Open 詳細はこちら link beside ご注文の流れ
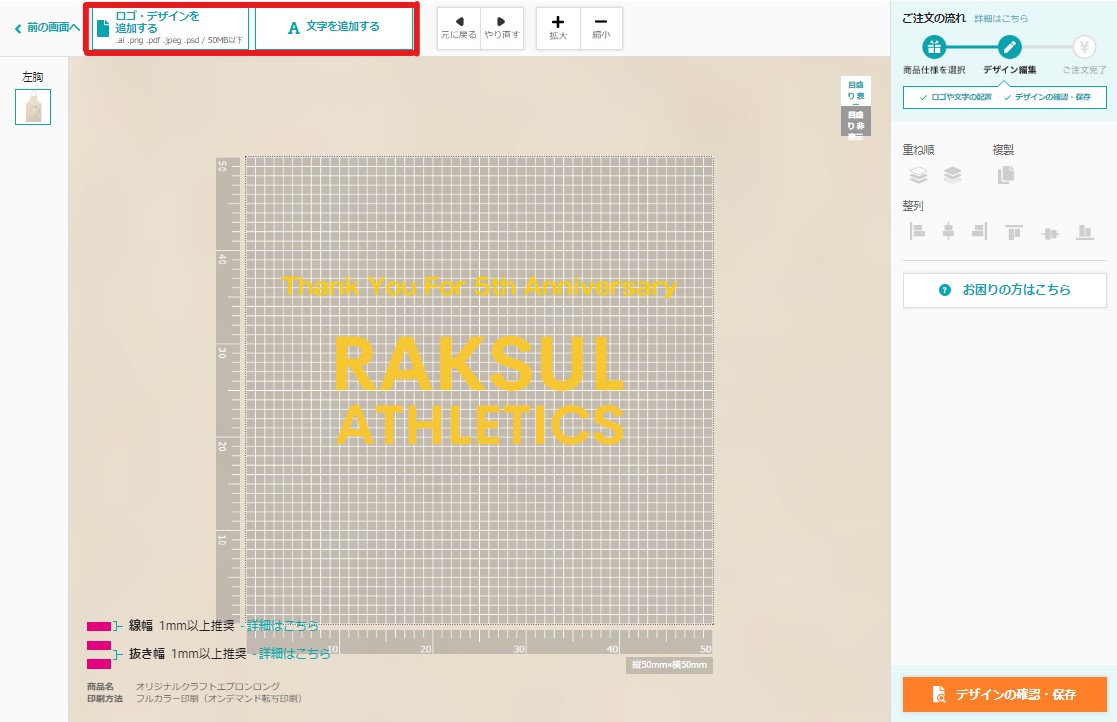Image resolution: width=1117 pixels, height=722 pixels. click(x=1001, y=19)
